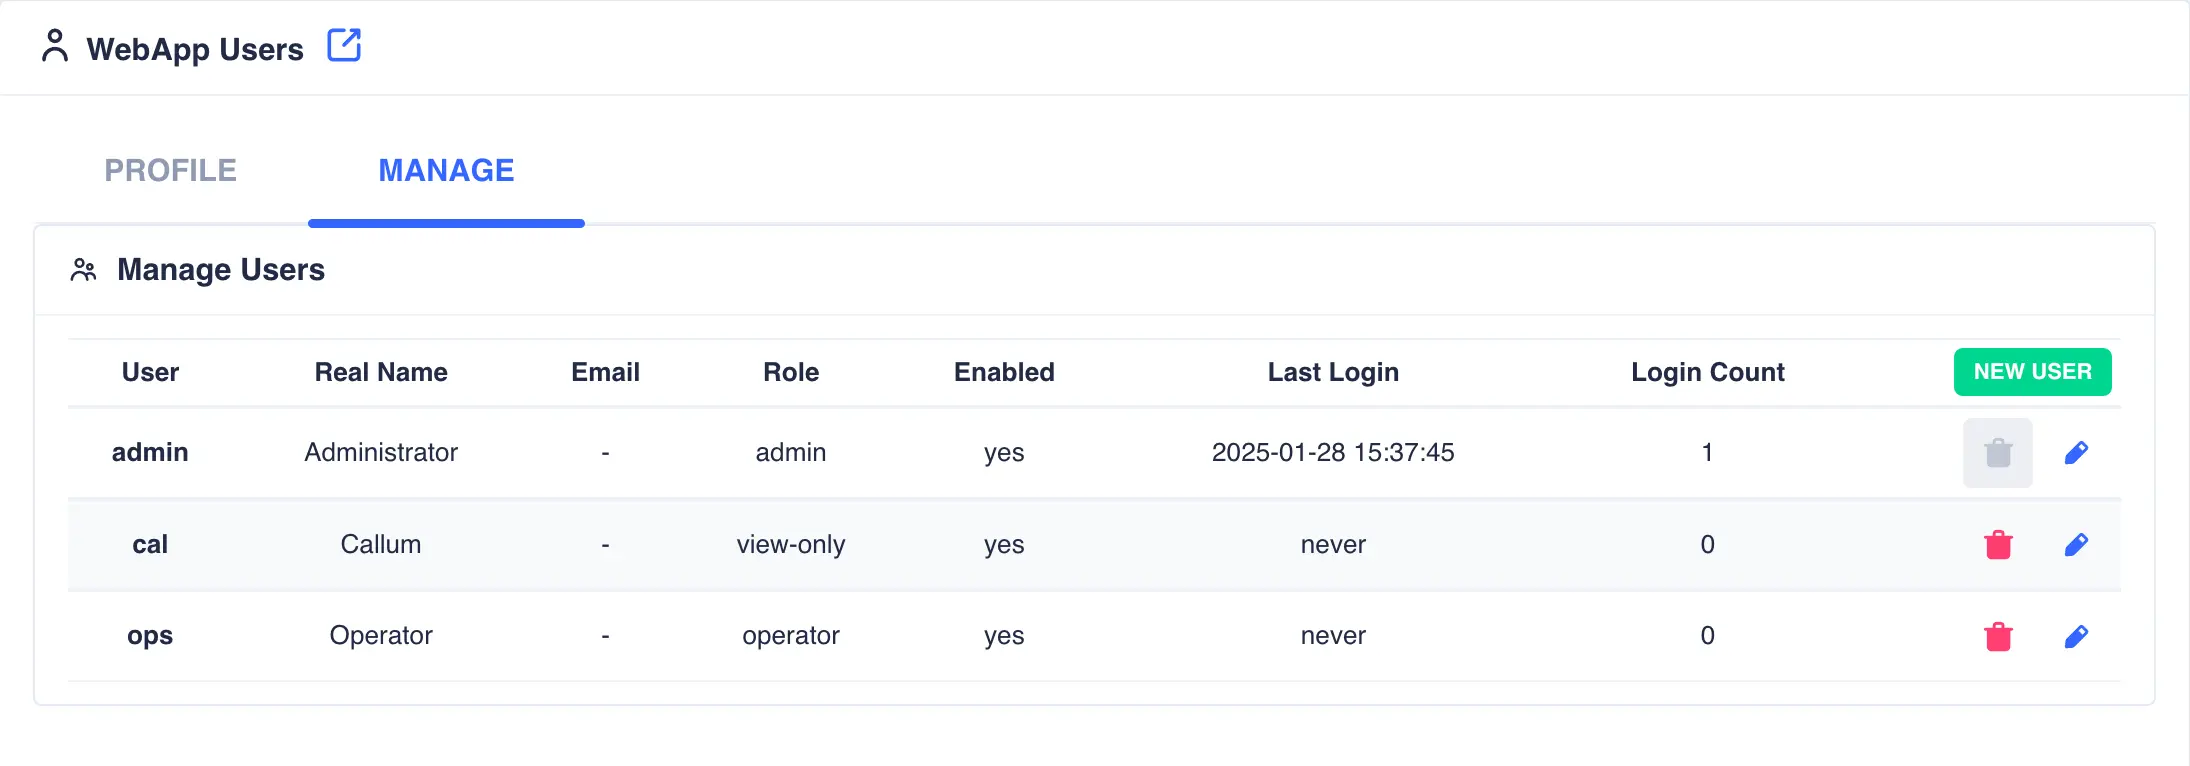Viewport: 2190px width, 766px height.
Task: Click the Last Login column header
Action: tap(1333, 371)
